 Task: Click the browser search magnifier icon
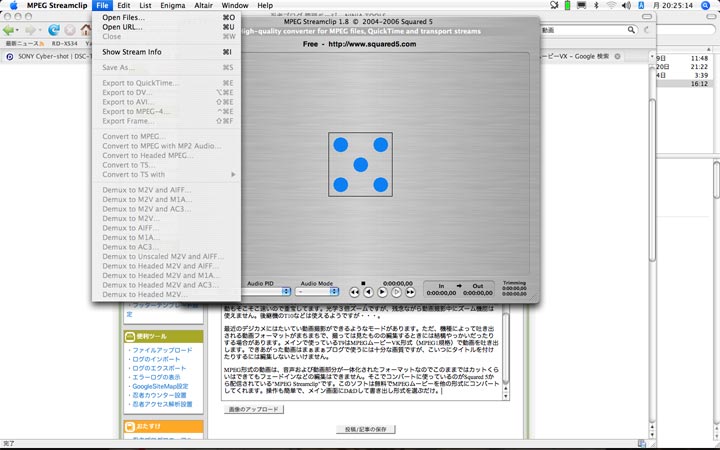point(631,30)
